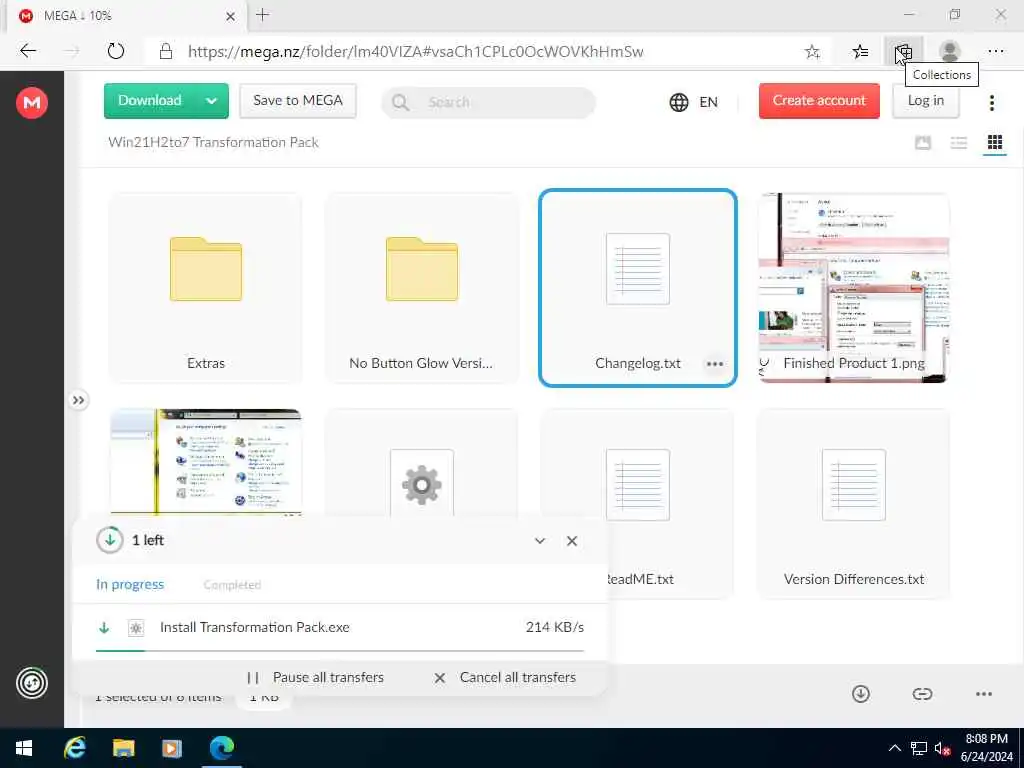The image size is (1024, 768).
Task: Reload the page with refresh icon
Action: pos(116,51)
